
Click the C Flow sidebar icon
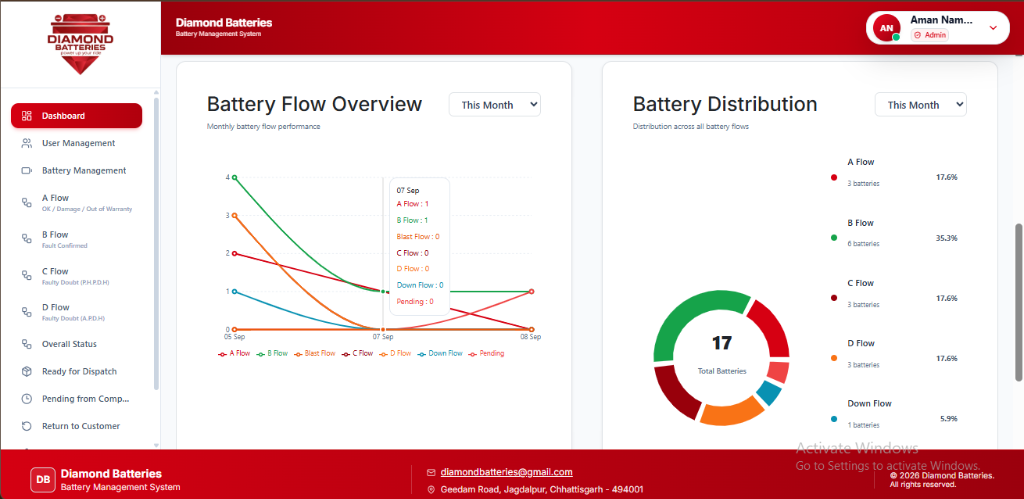27,276
